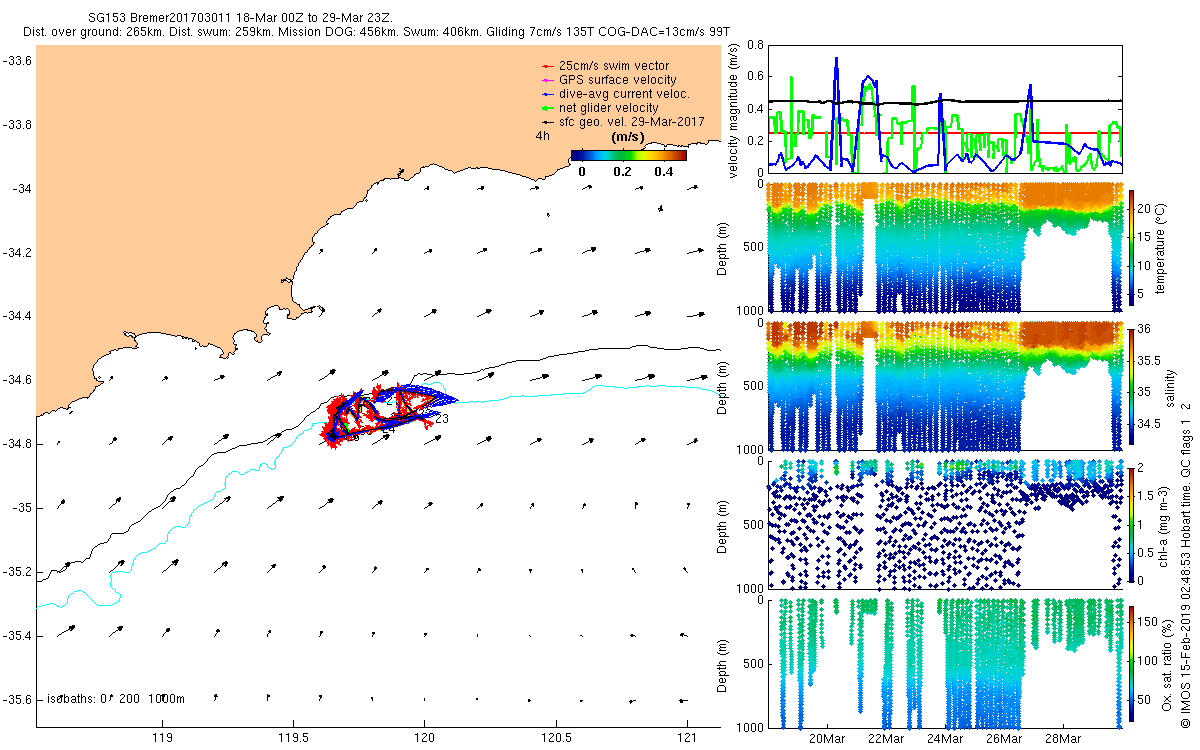
Task: Click the "150" tick on the oxygen colorbar
Action: click(x=1149, y=622)
